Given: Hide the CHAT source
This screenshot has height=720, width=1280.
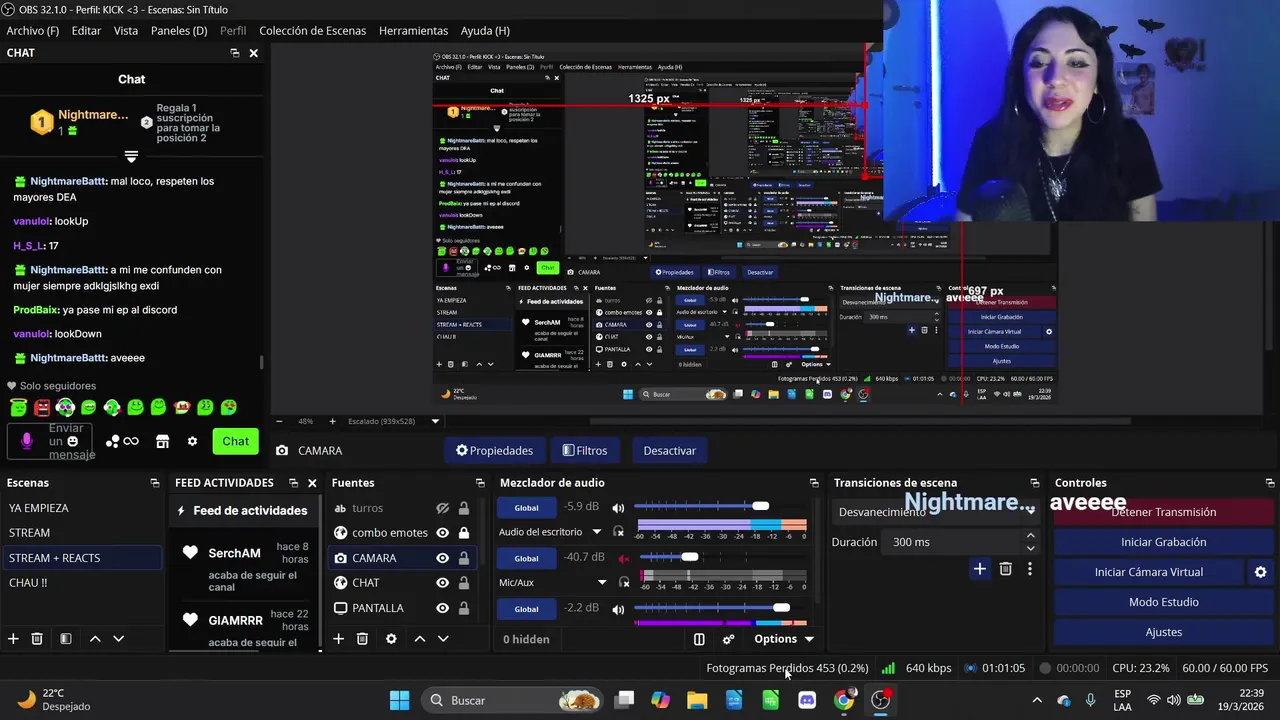Looking at the screenshot, I should click(x=442, y=583).
